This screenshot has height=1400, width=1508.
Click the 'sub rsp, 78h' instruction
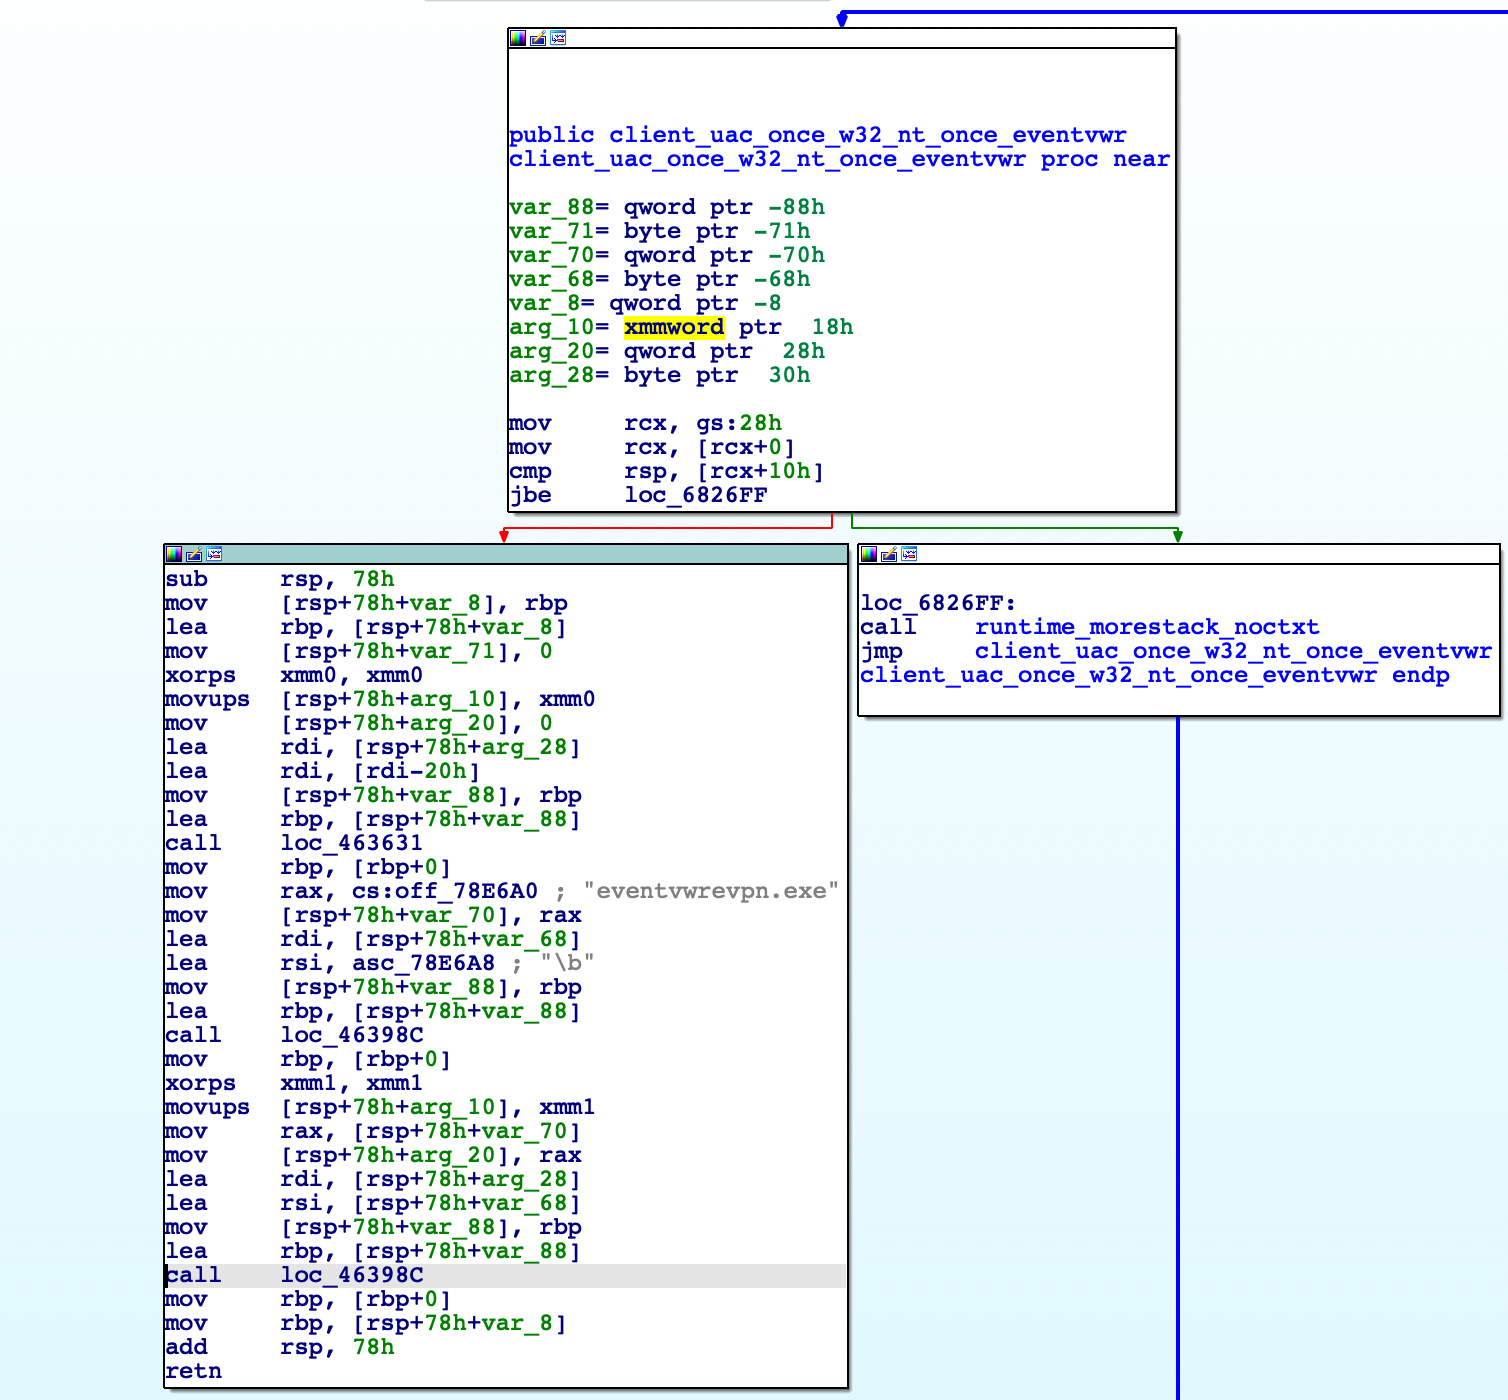[280, 579]
